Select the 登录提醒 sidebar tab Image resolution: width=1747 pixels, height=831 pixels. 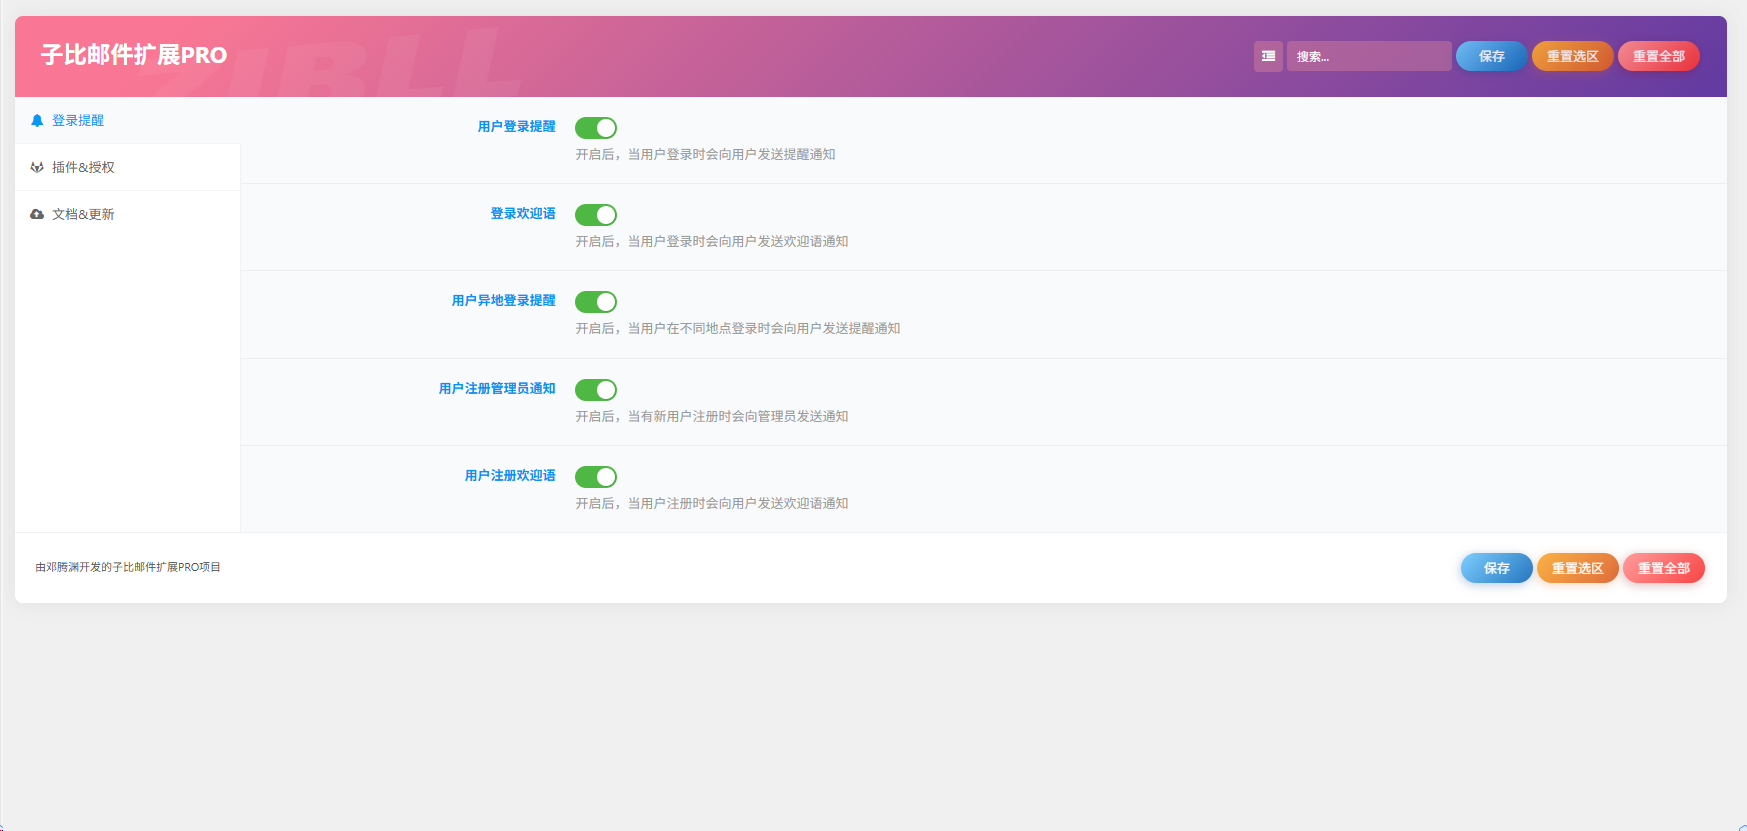point(78,121)
